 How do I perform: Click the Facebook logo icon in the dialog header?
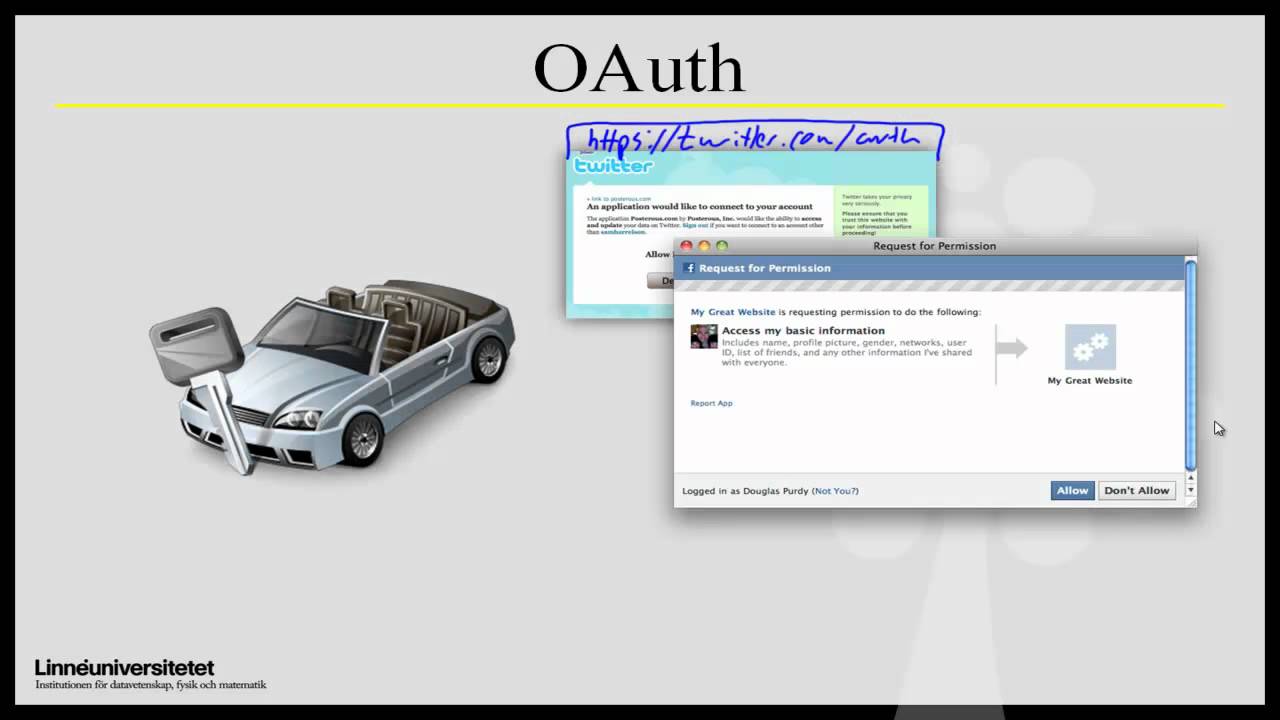point(689,268)
